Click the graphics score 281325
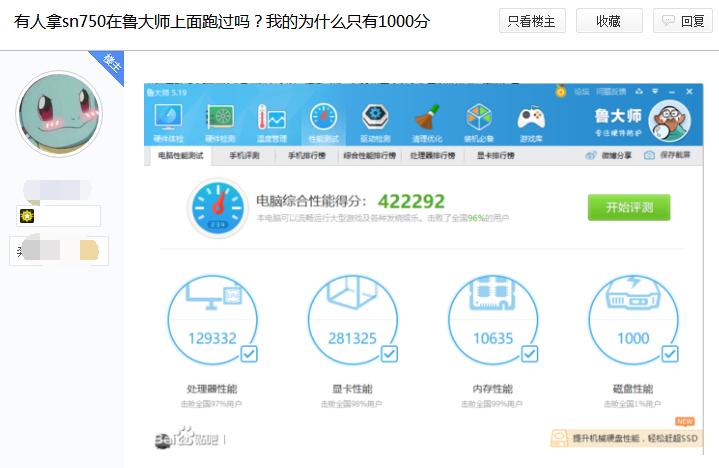Screen dimensions: 719x468 point(352,338)
